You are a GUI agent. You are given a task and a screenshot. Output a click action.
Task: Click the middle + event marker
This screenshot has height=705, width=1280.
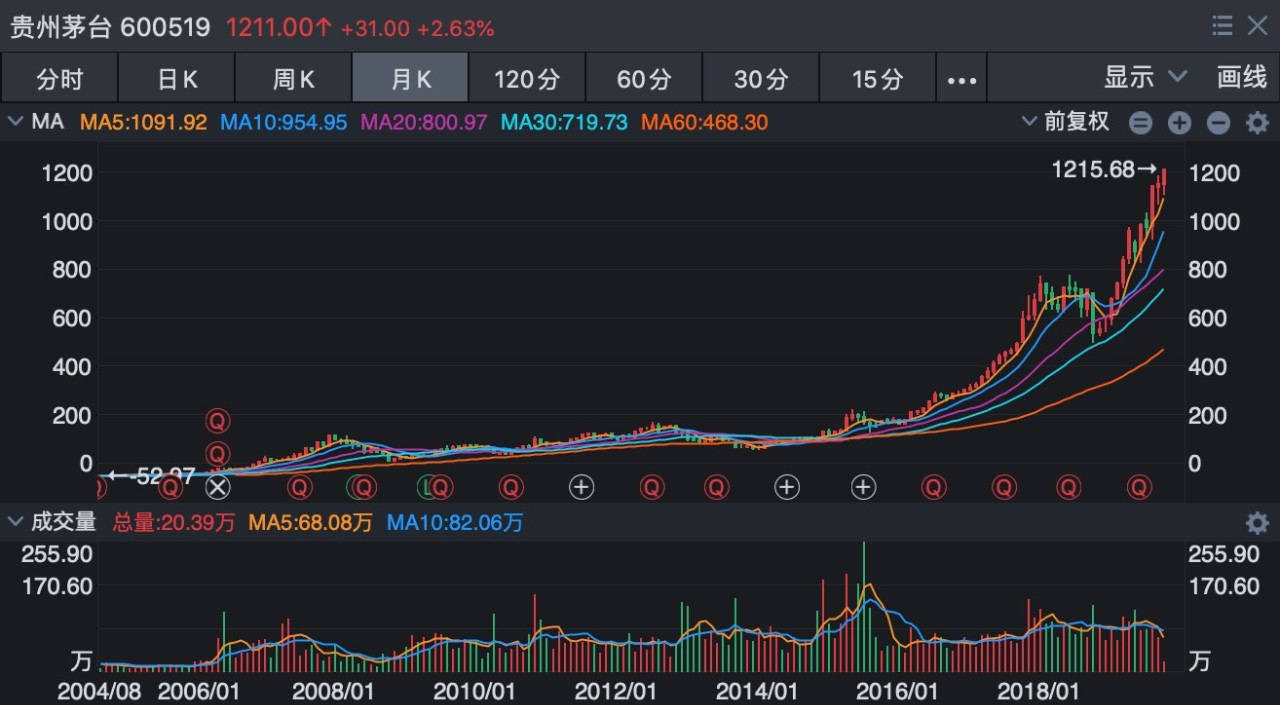tap(787, 487)
